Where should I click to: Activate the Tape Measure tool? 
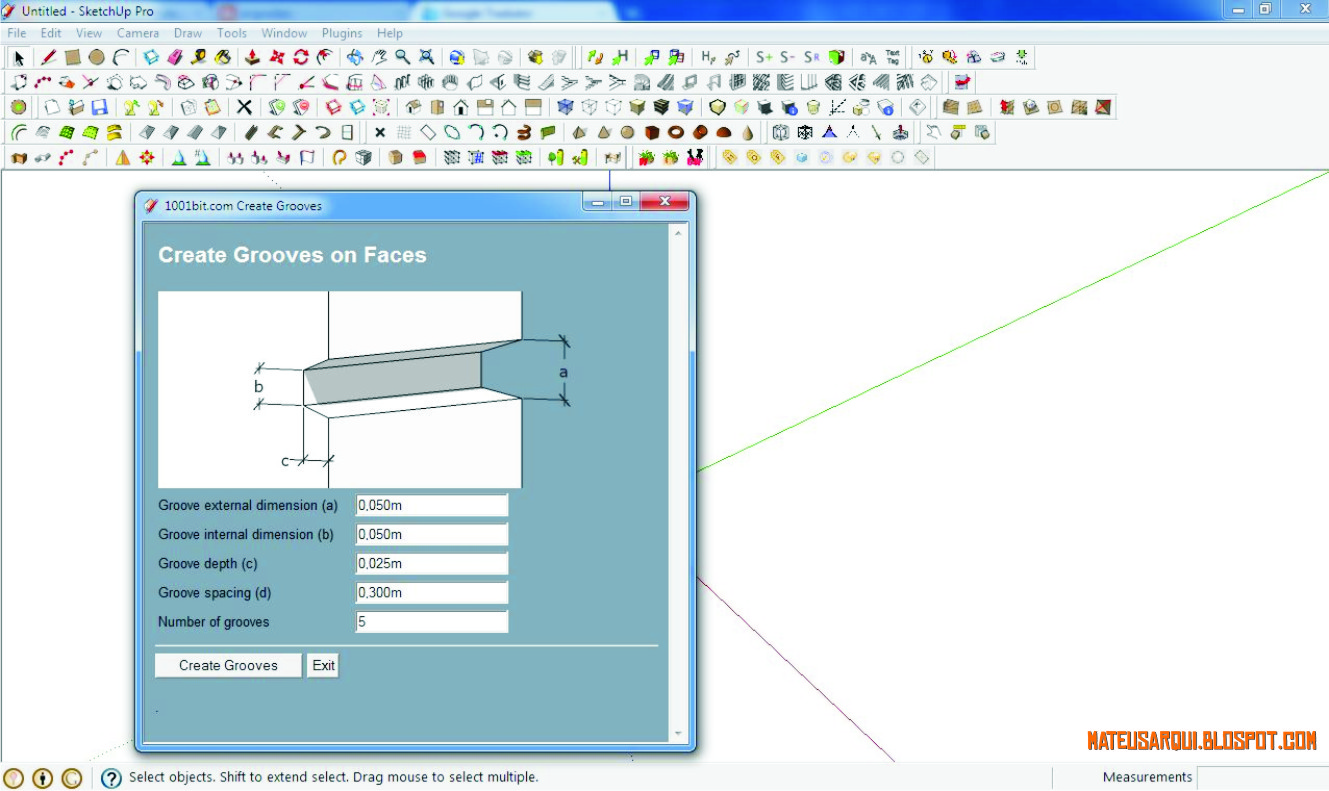coord(199,57)
